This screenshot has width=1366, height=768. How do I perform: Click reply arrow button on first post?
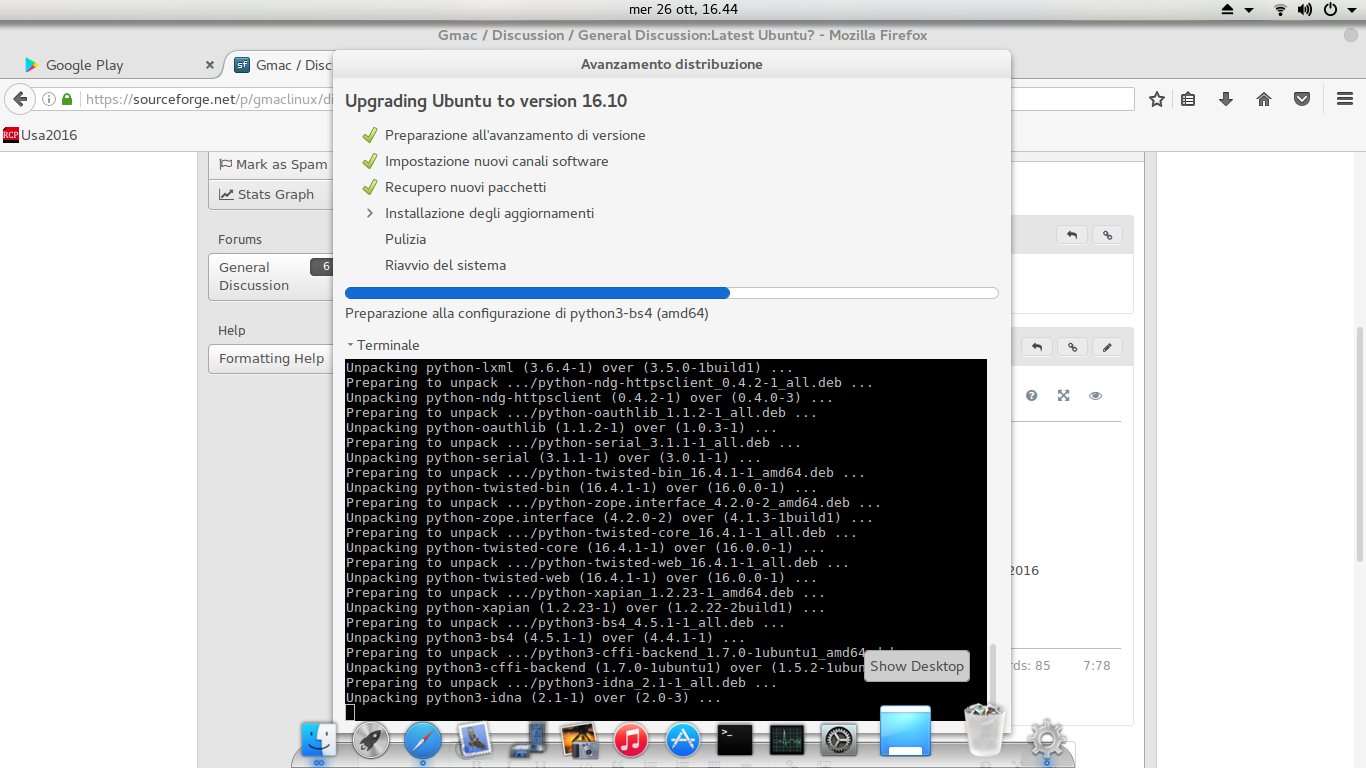pyautogui.click(x=1072, y=235)
